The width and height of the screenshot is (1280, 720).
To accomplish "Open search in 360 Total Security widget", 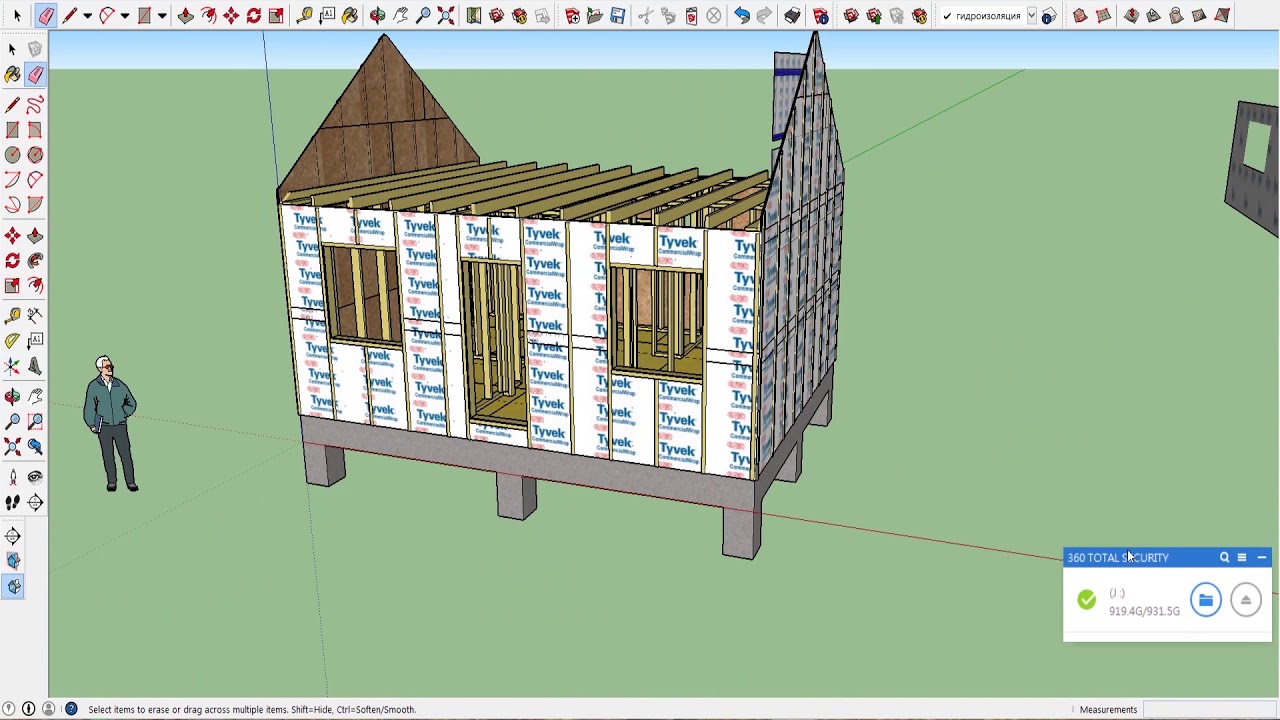I will (1224, 557).
